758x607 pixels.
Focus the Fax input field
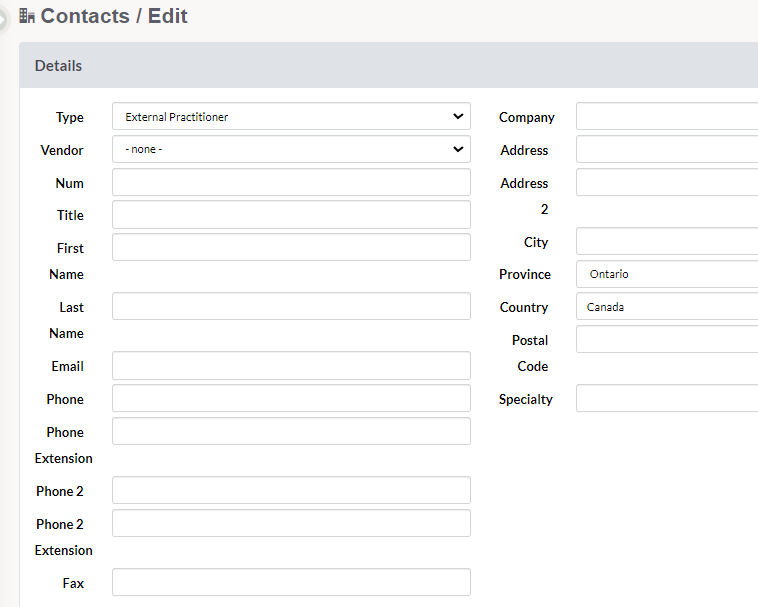pyautogui.click(x=292, y=582)
